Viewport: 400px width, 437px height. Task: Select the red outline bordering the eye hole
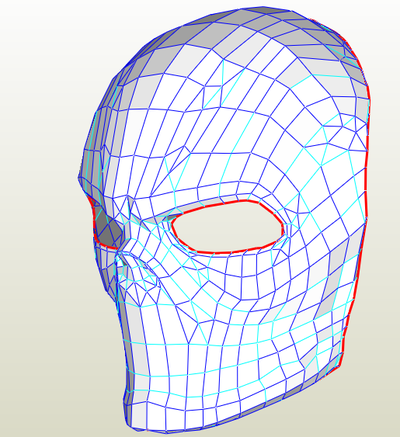coord(228,201)
